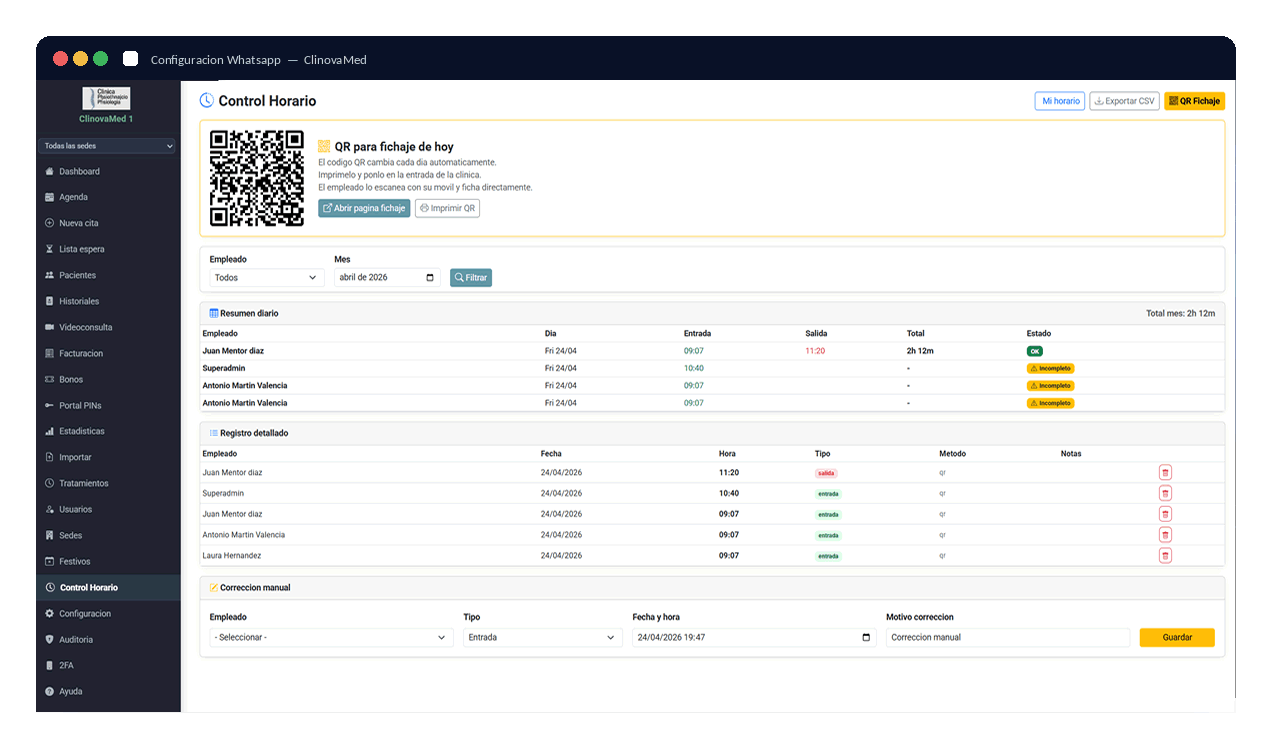Click the QR code image
This screenshot has height=745, width=1272.
(257, 178)
